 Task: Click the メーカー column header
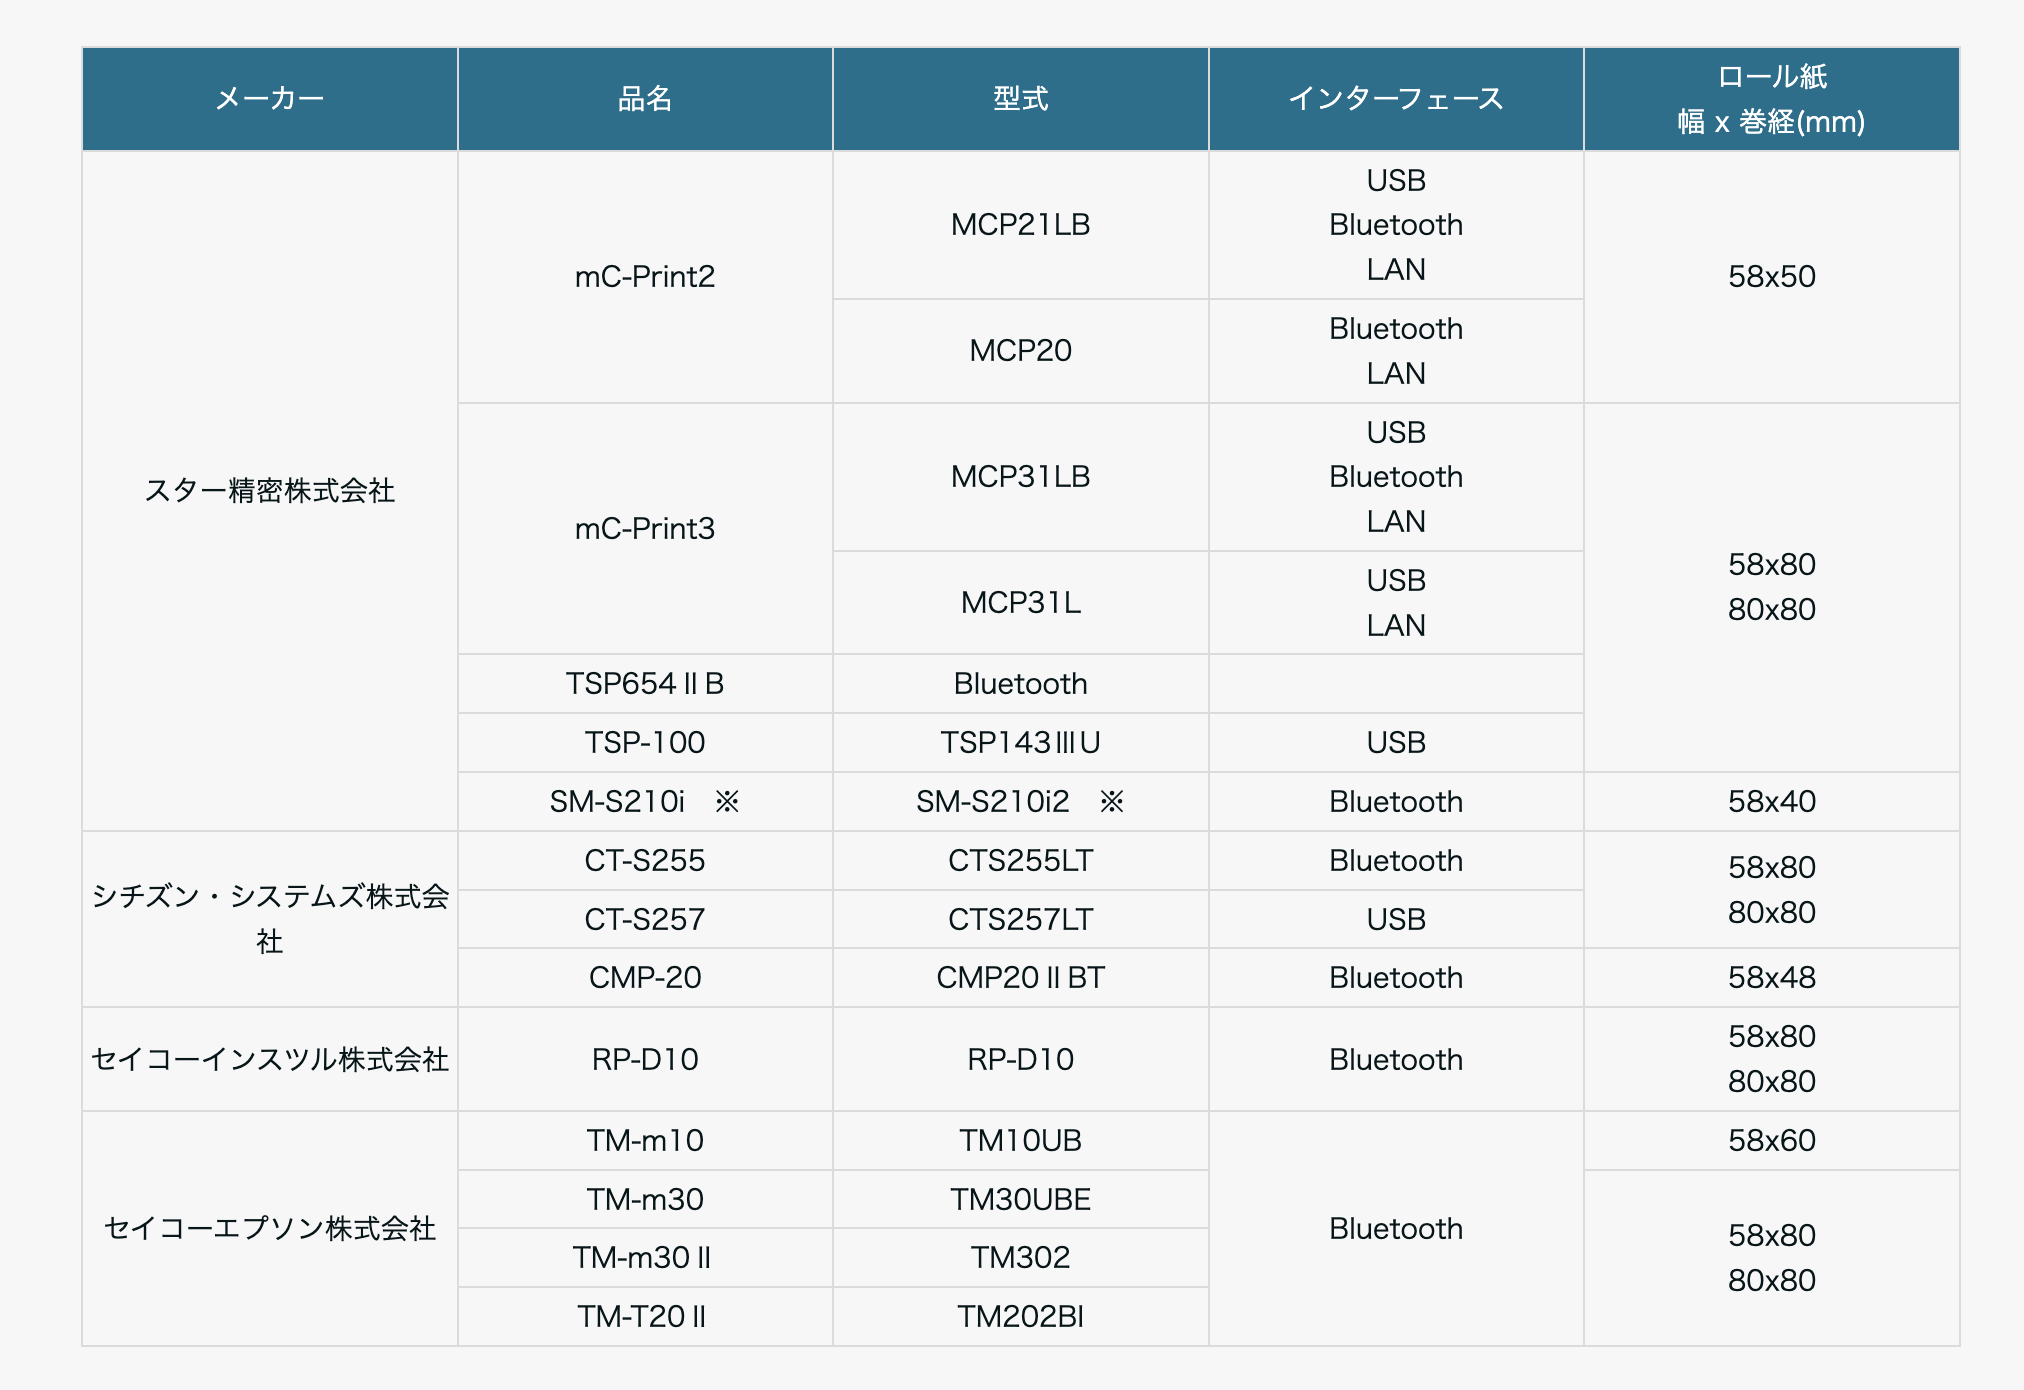click(x=269, y=97)
